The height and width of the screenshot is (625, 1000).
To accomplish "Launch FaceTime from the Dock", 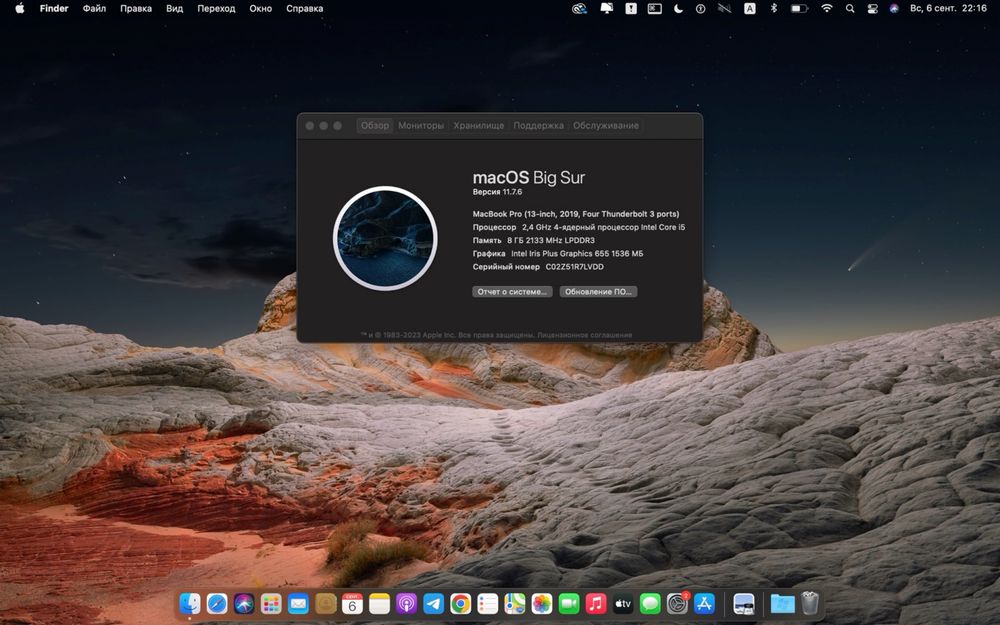I will click(569, 603).
